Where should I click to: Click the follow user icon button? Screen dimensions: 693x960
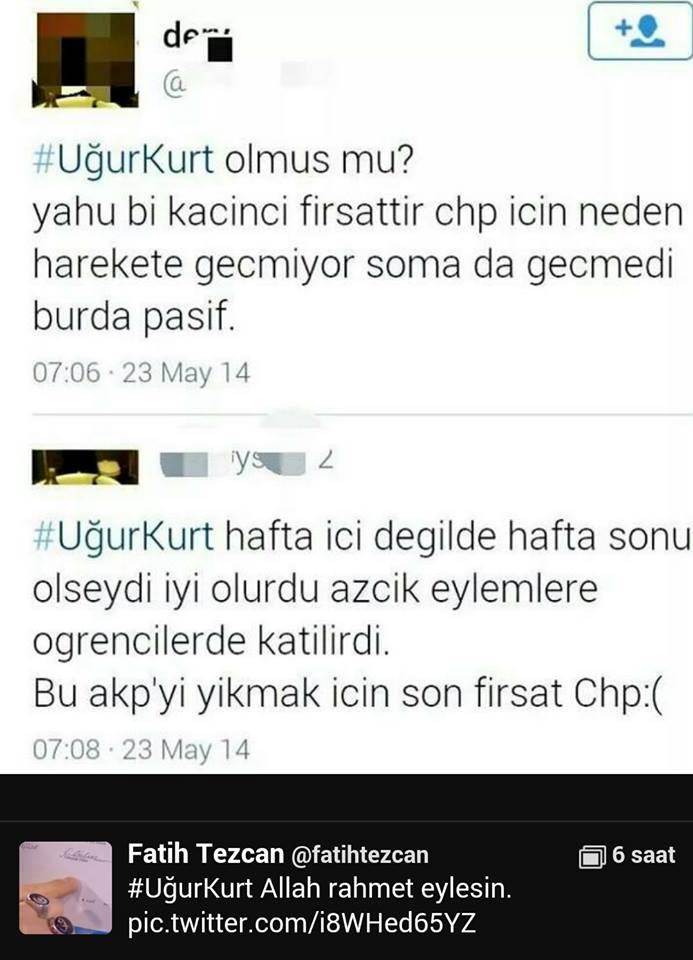coord(640,30)
